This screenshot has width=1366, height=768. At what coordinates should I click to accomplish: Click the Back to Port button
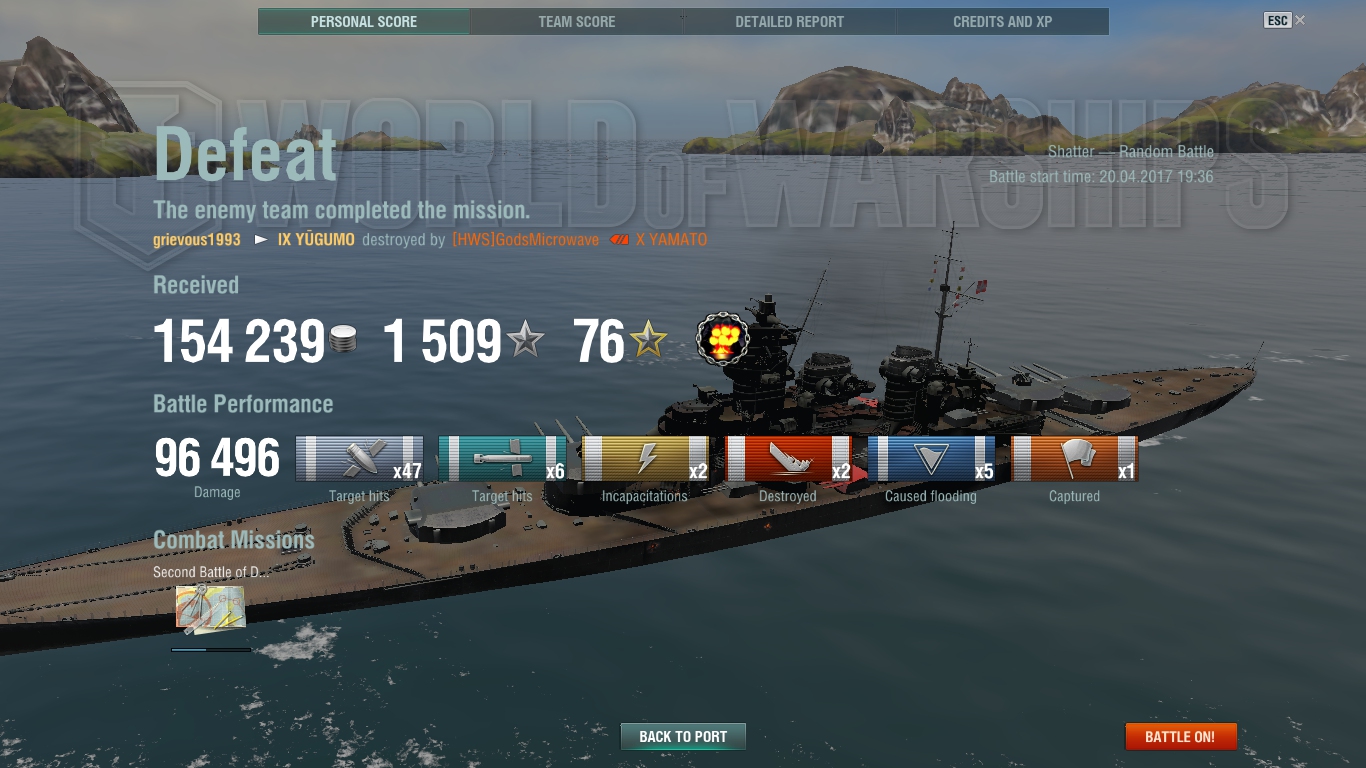683,737
